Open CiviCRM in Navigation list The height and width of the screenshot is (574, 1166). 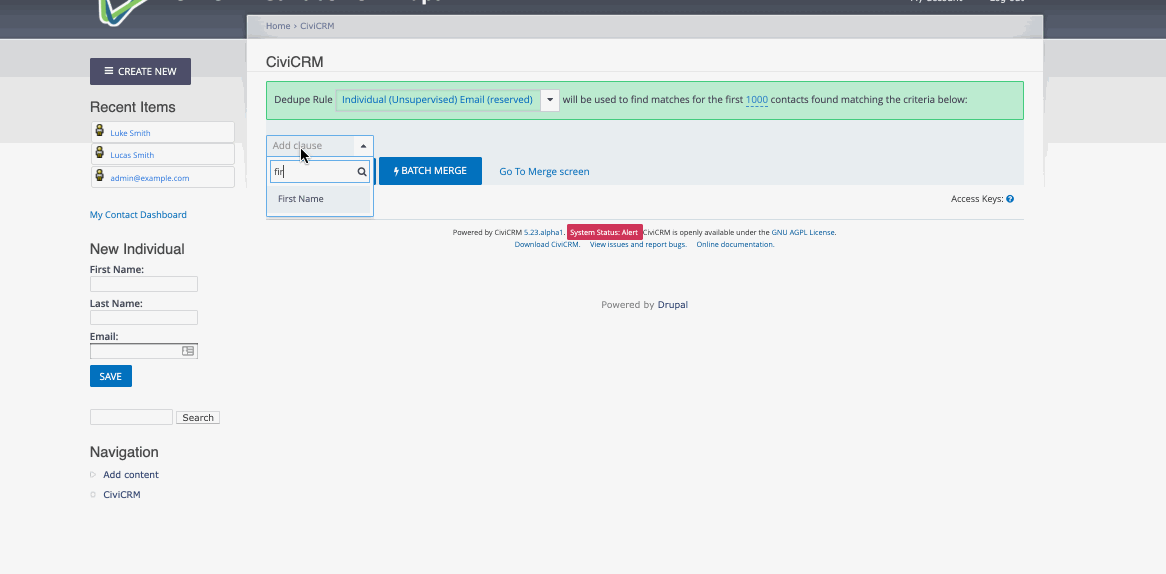pos(122,494)
